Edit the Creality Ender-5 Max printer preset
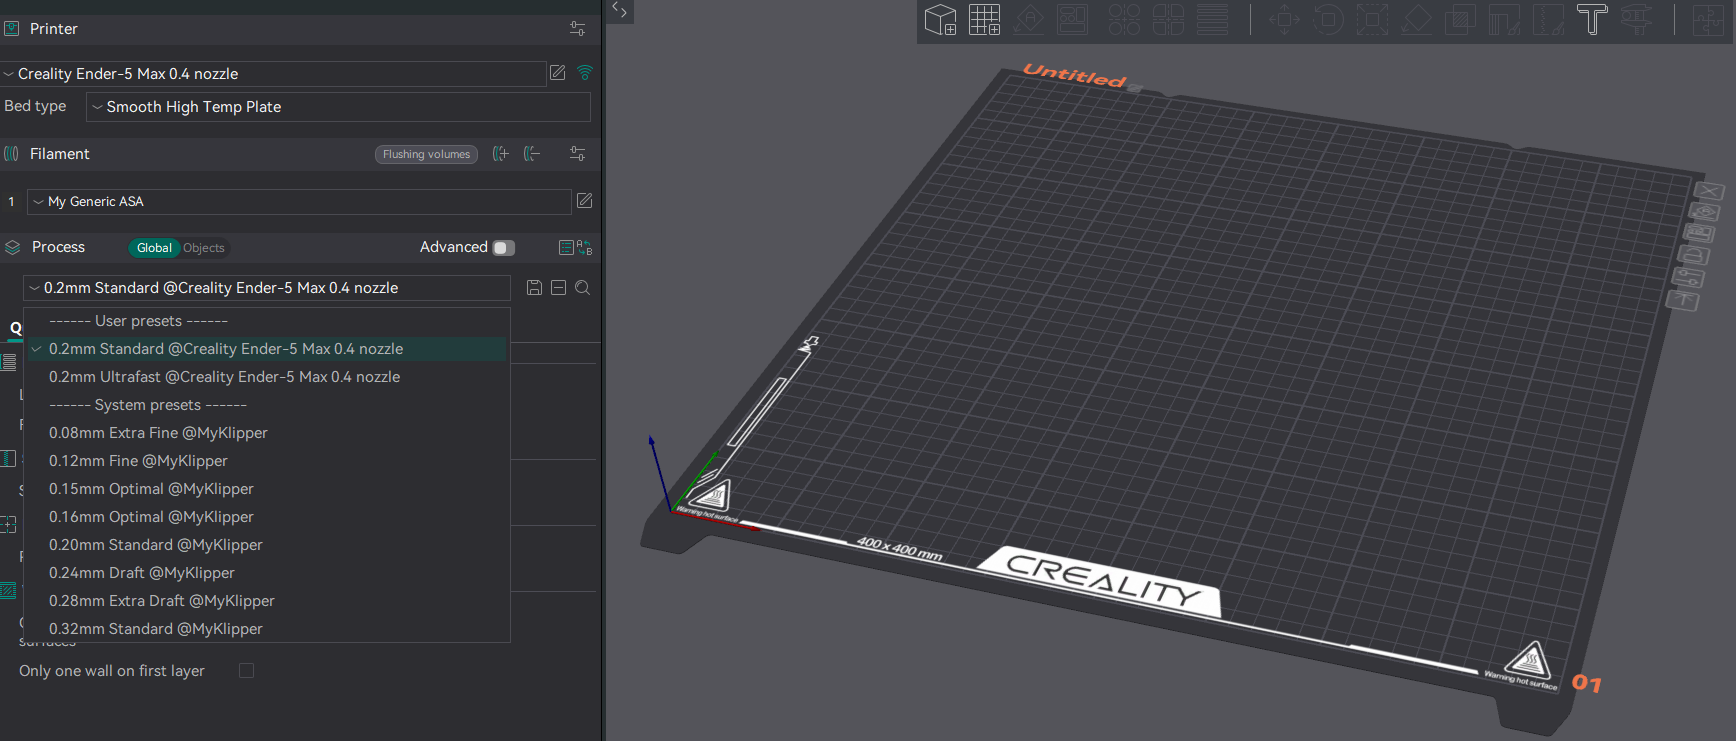 tap(558, 73)
